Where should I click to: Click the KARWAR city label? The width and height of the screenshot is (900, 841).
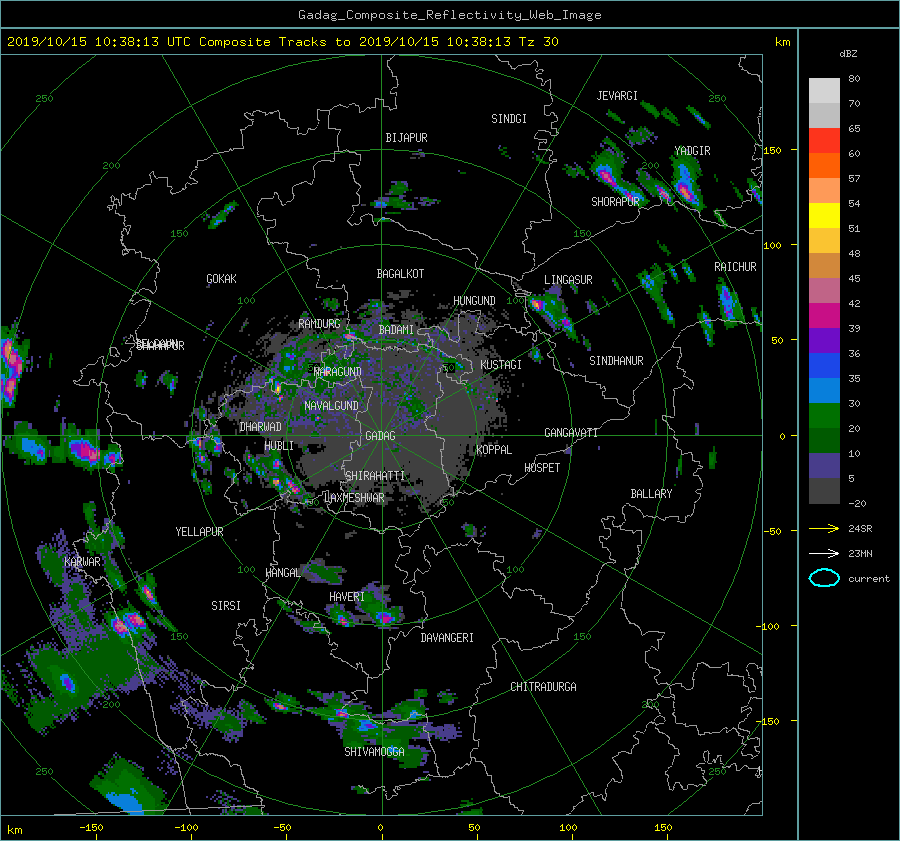tap(82, 562)
